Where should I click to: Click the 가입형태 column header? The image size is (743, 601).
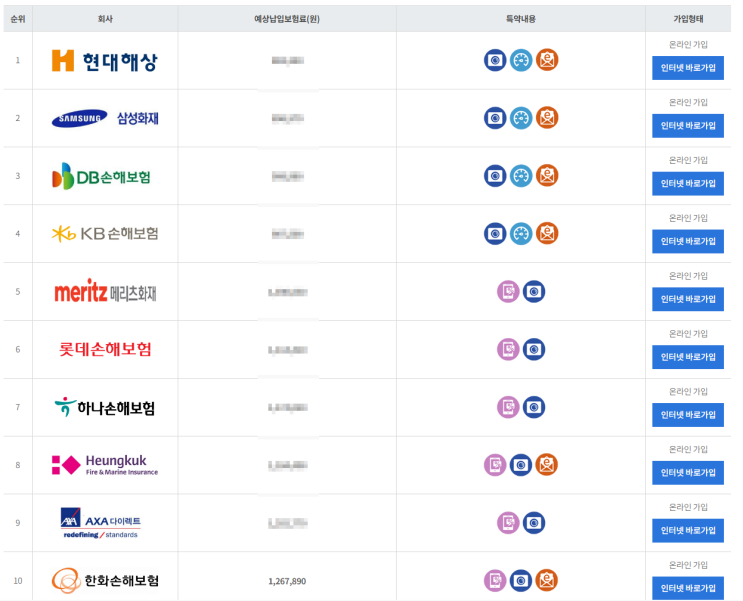point(688,19)
